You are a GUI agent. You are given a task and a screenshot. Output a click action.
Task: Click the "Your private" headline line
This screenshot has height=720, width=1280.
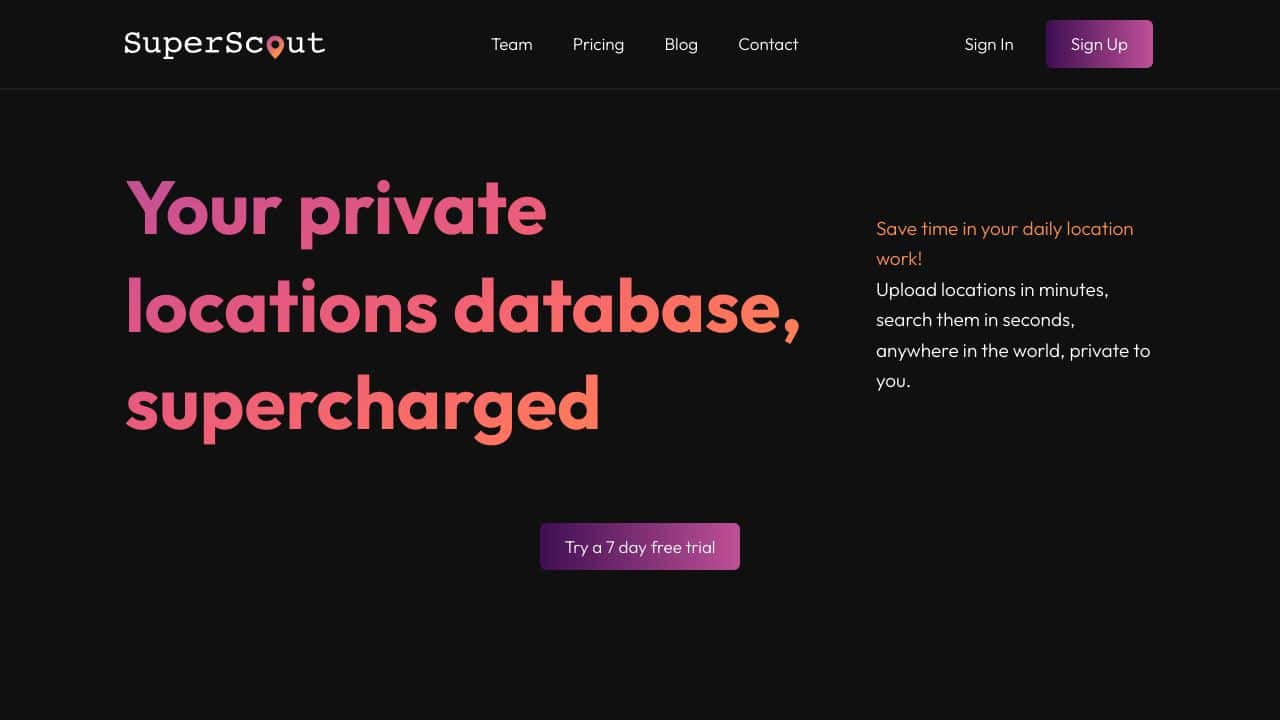click(336, 210)
